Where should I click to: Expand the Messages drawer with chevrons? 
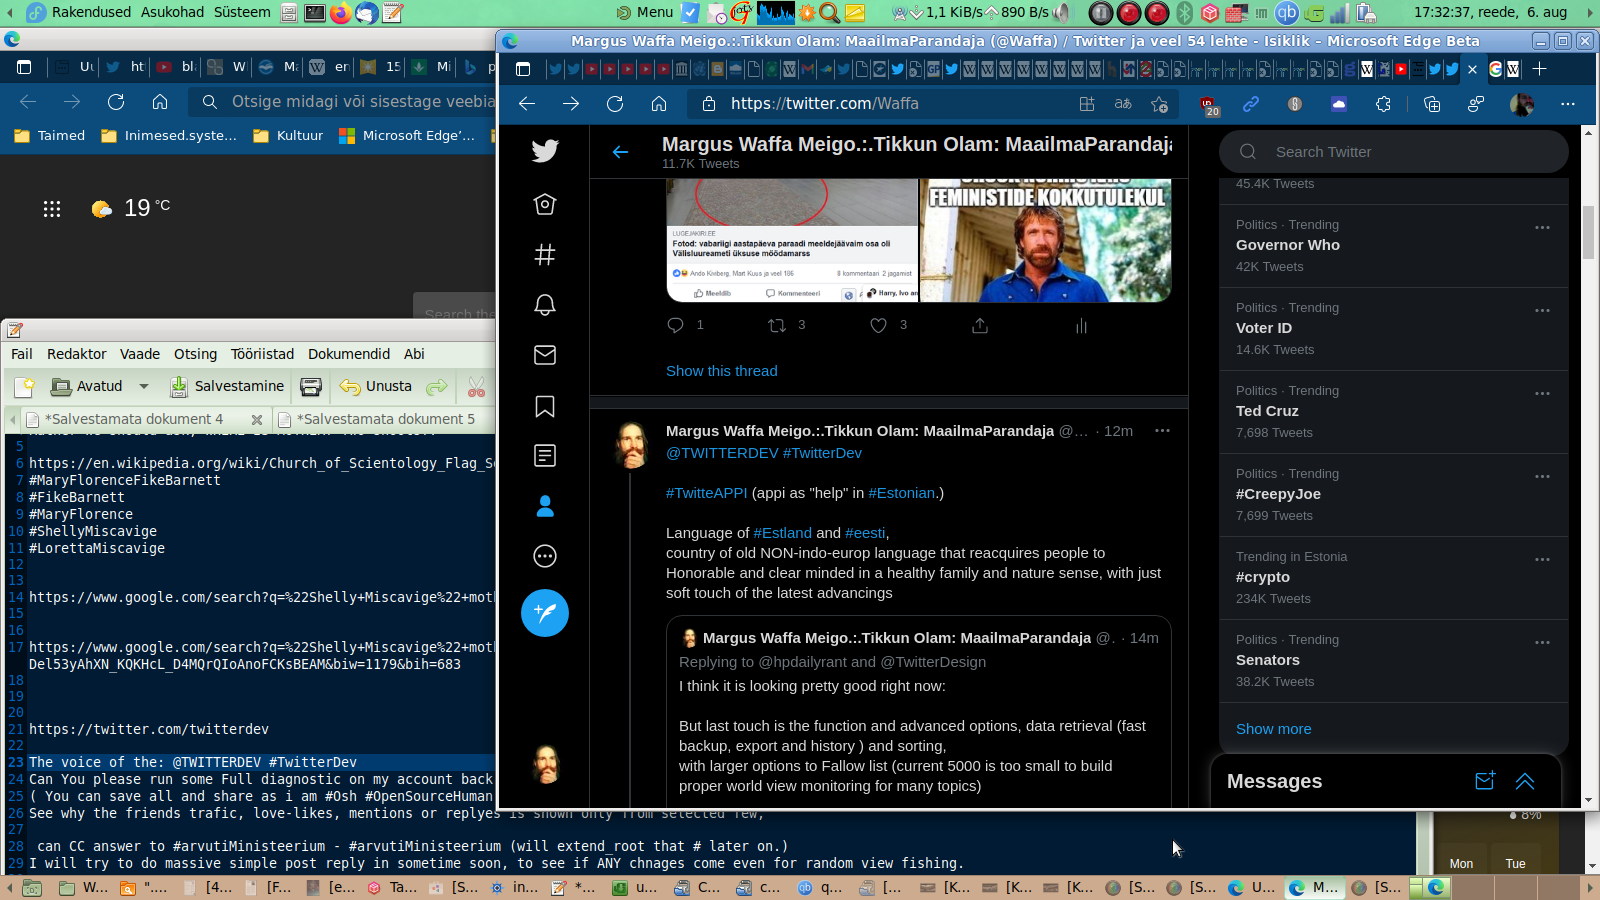[x=1525, y=781]
